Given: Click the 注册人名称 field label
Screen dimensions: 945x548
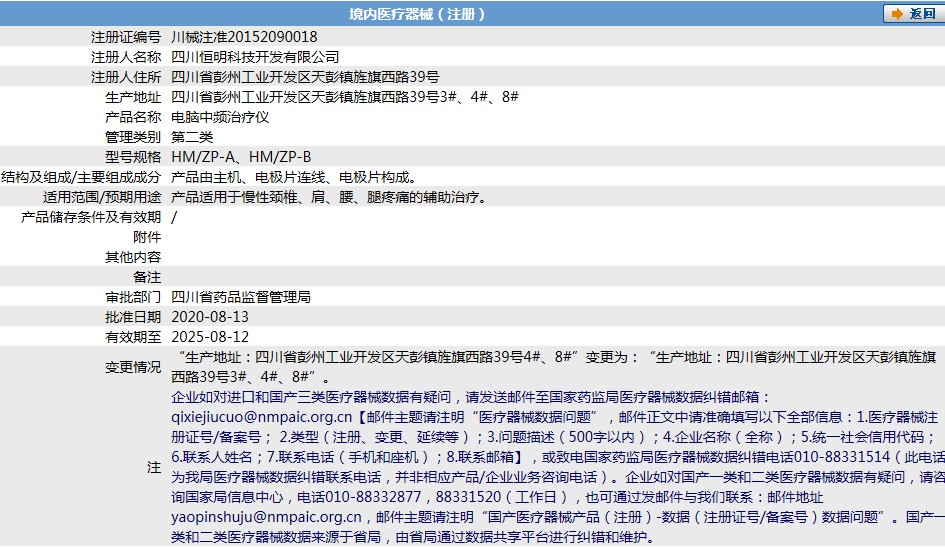Looking at the screenshot, I should pos(126,57).
